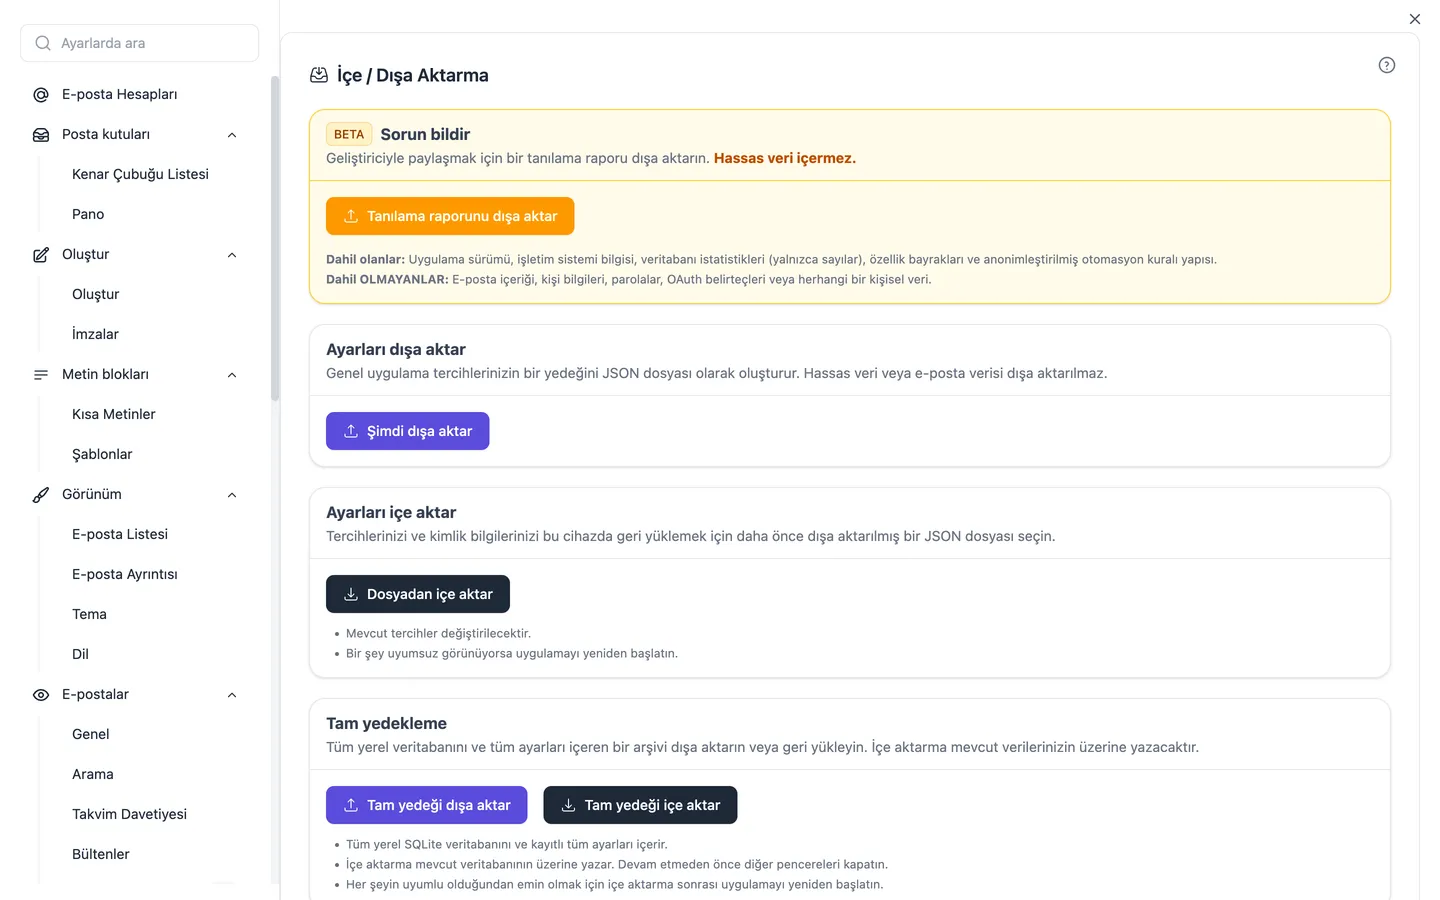Click the Posta kutuları inbox icon
1440x900 pixels.
point(41,135)
